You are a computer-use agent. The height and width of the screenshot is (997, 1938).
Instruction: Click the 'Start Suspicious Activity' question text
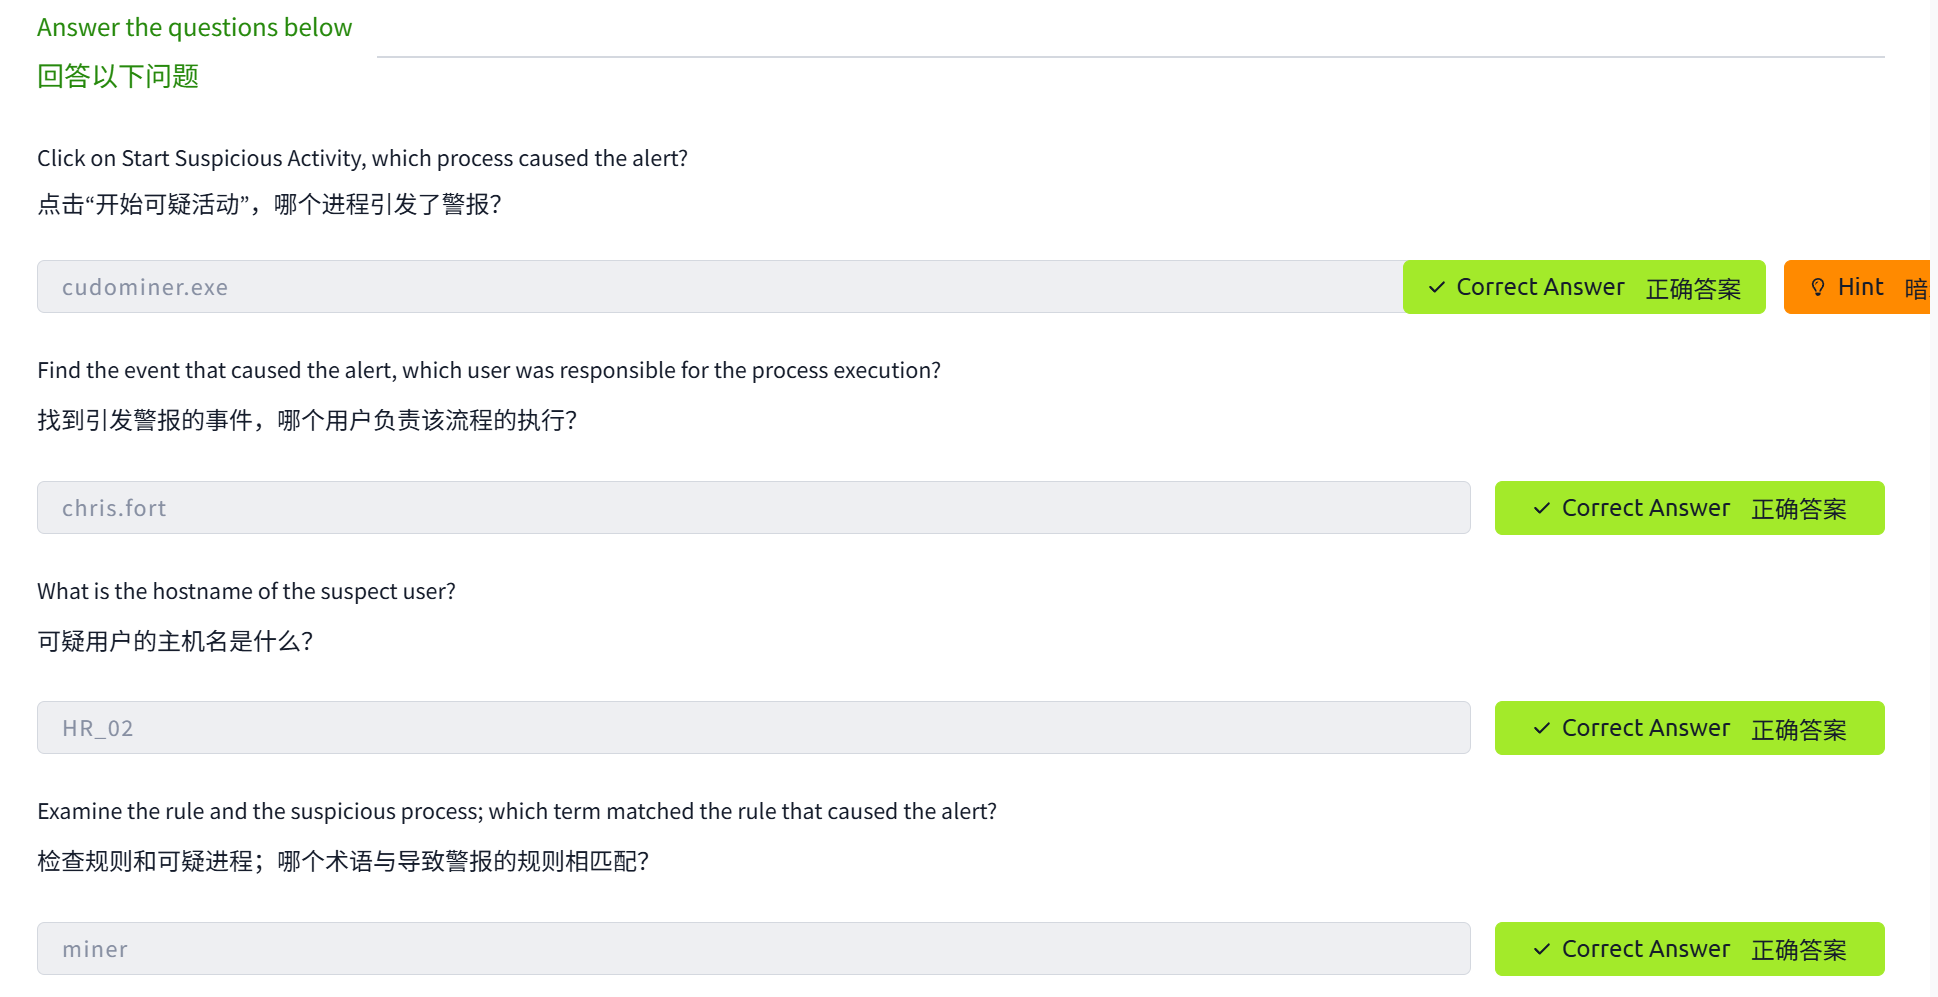tap(362, 158)
